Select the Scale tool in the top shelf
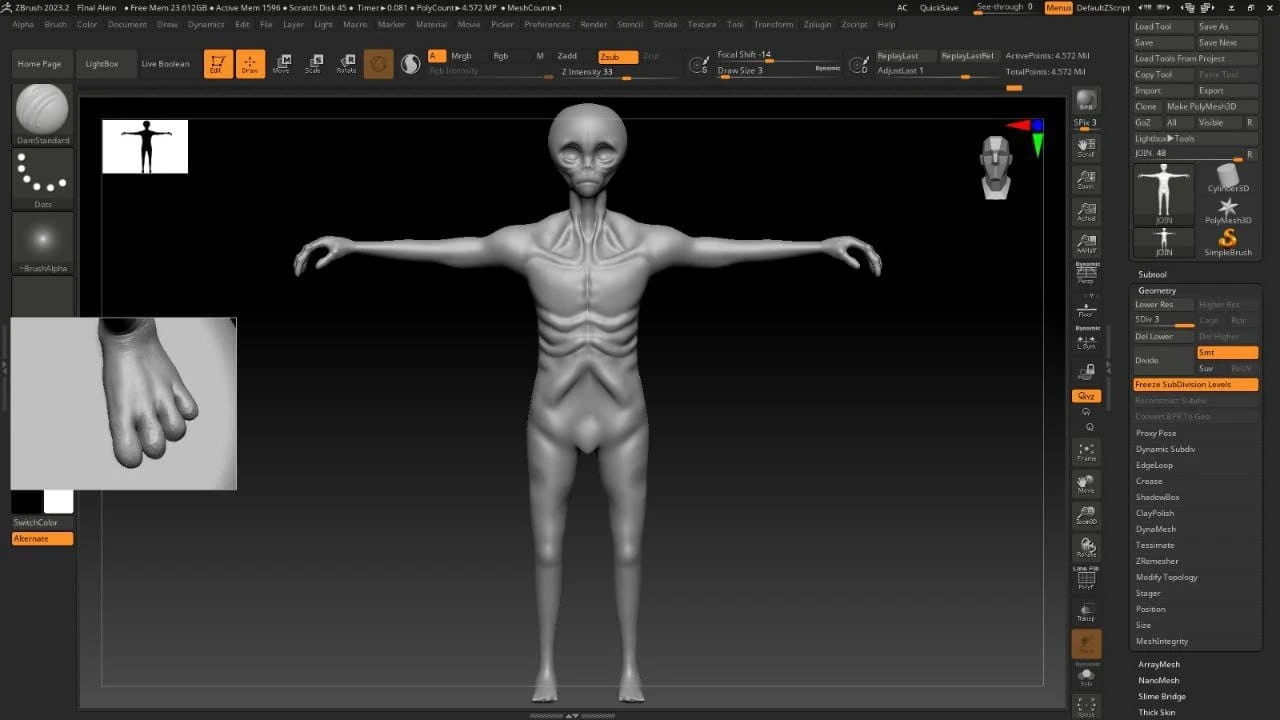Screen dimensions: 1280x720 (x=314, y=62)
